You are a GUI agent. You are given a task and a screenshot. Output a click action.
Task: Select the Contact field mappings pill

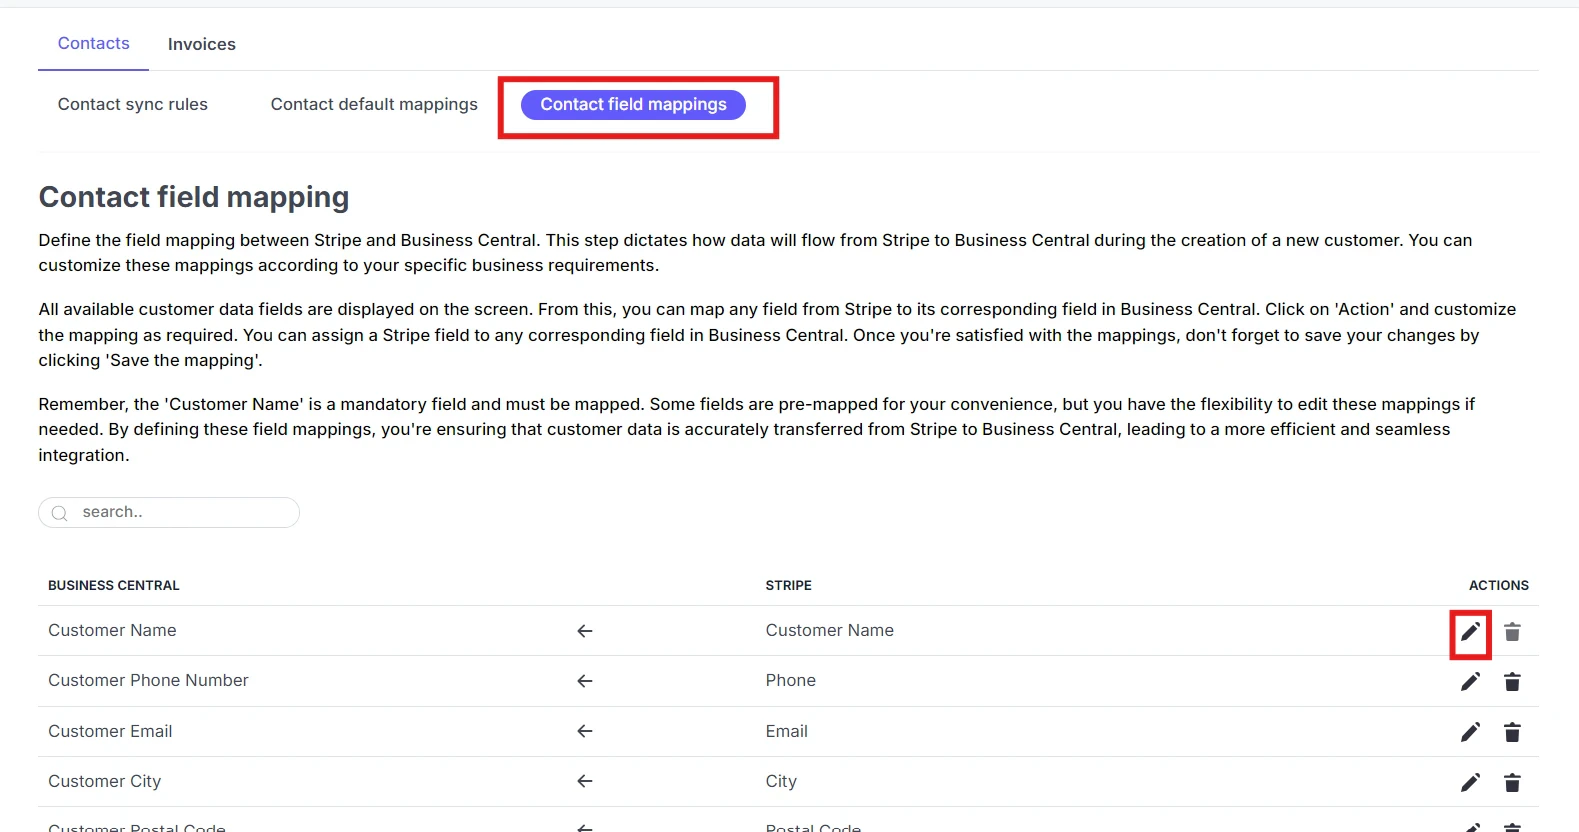(634, 104)
